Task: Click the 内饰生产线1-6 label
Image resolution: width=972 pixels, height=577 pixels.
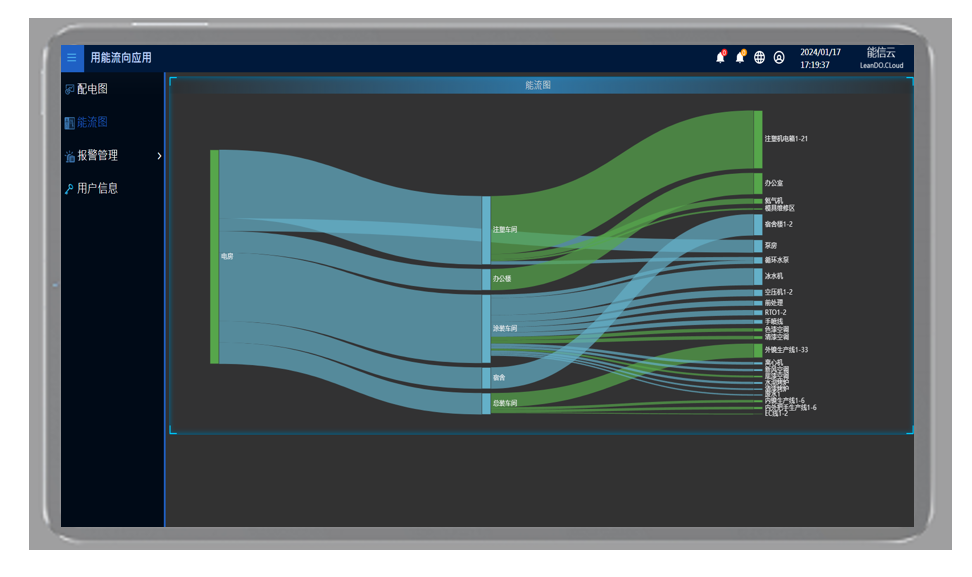Action: click(x=785, y=401)
